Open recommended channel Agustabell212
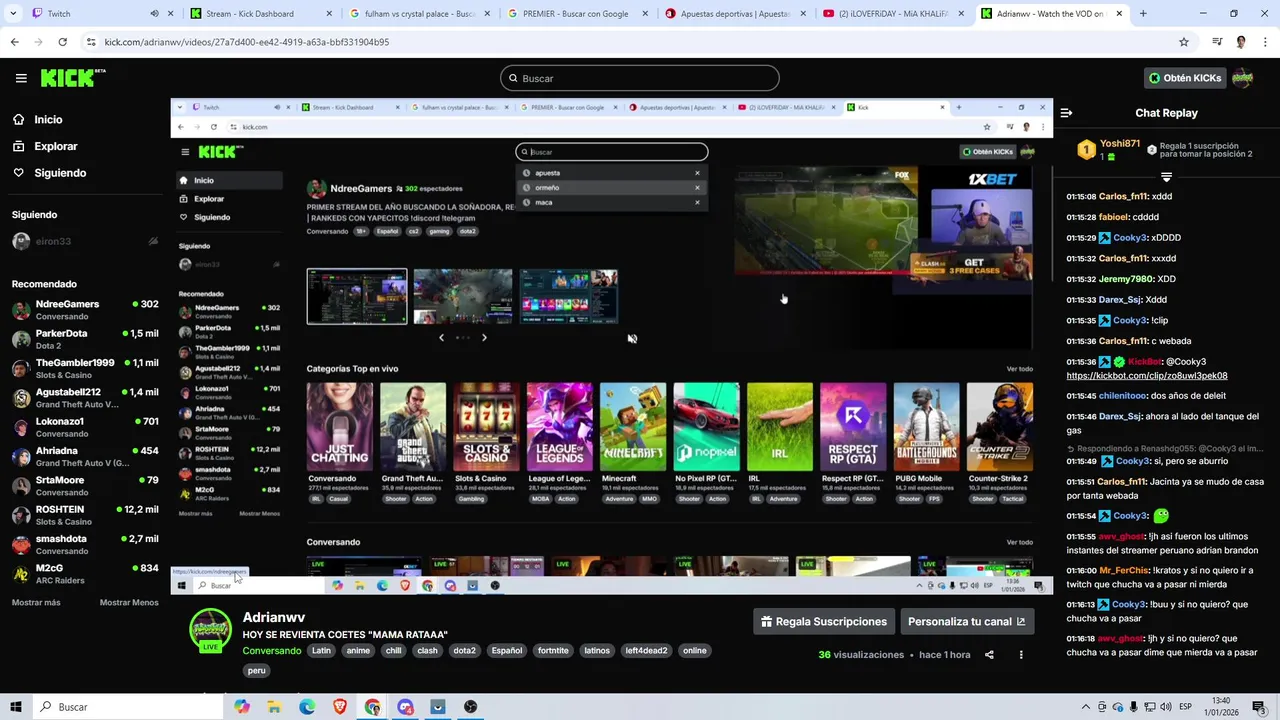Image resolution: width=1280 pixels, height=720 pixels. (85, 398)
